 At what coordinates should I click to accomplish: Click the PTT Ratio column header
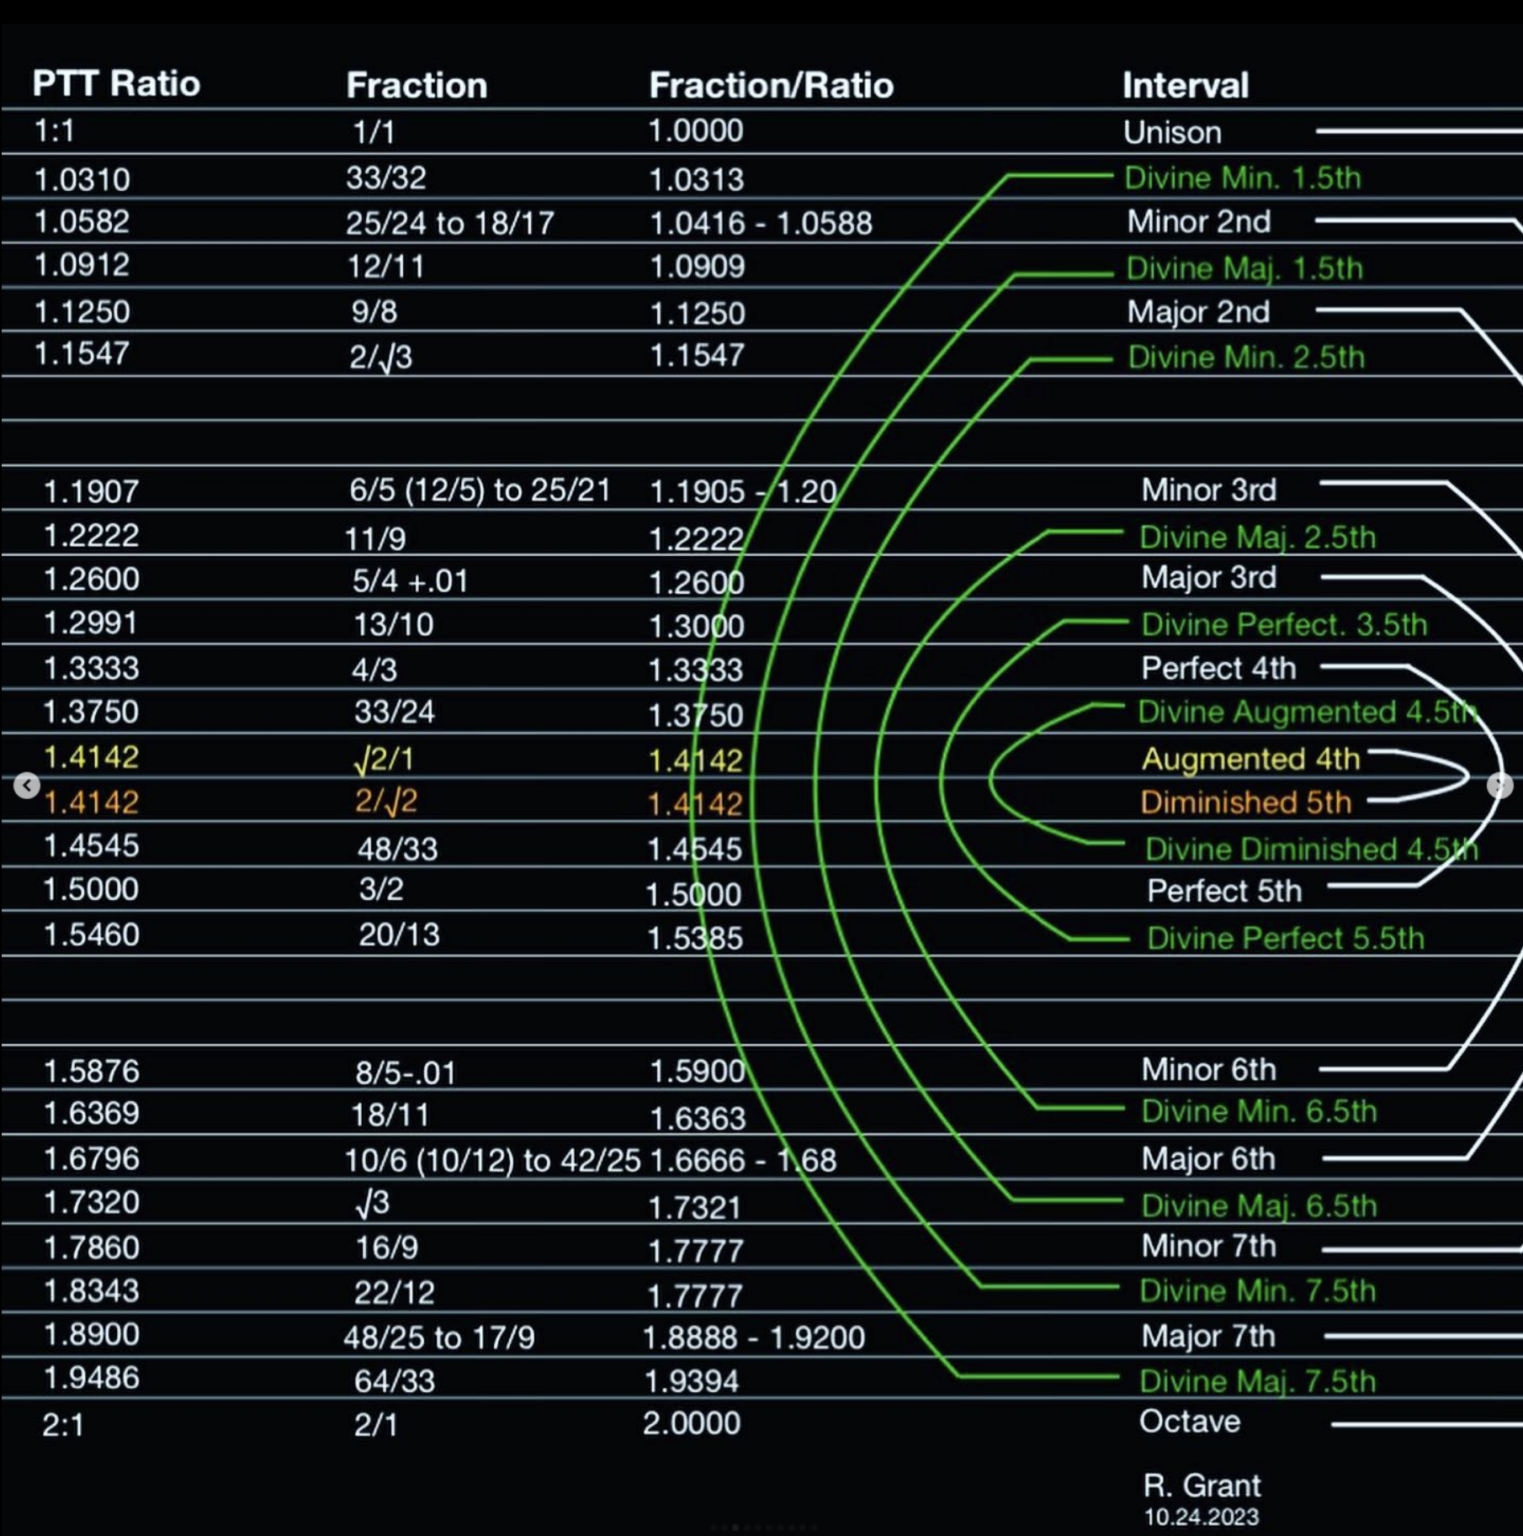tap(116, 84)
